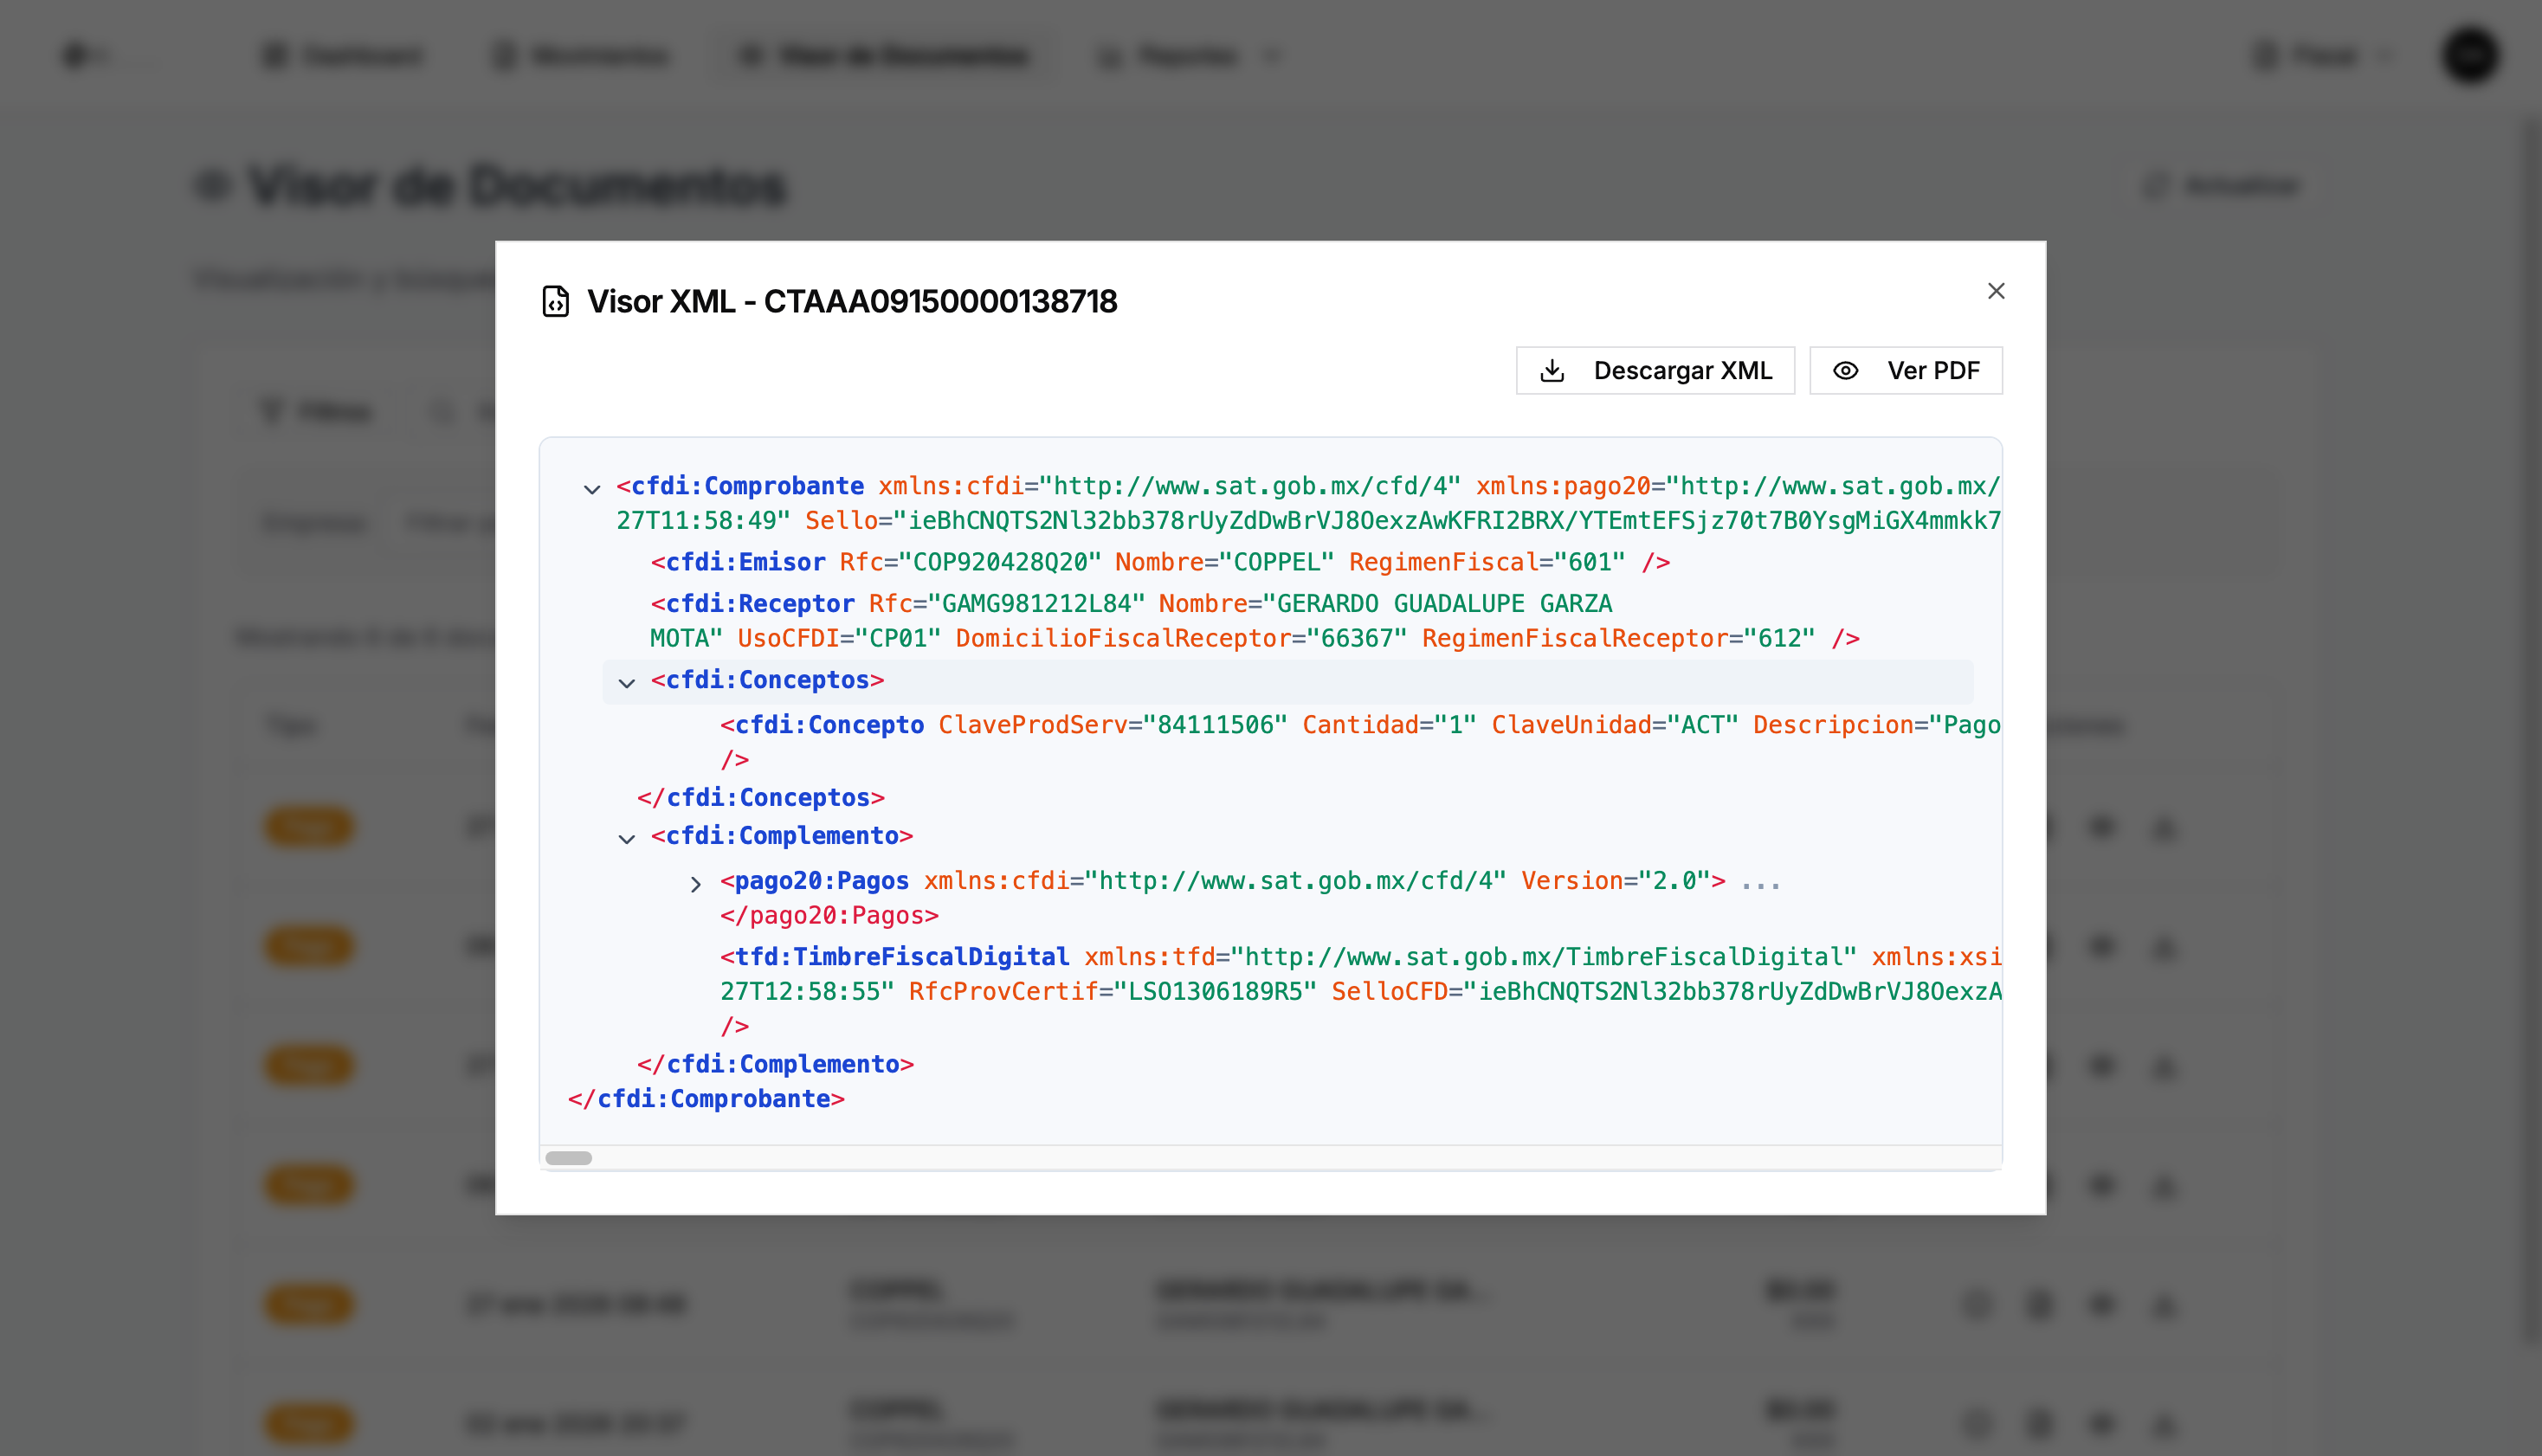
Task: Click the closing </cfdi:Conceptos> tag
Action: click(761, 798)
